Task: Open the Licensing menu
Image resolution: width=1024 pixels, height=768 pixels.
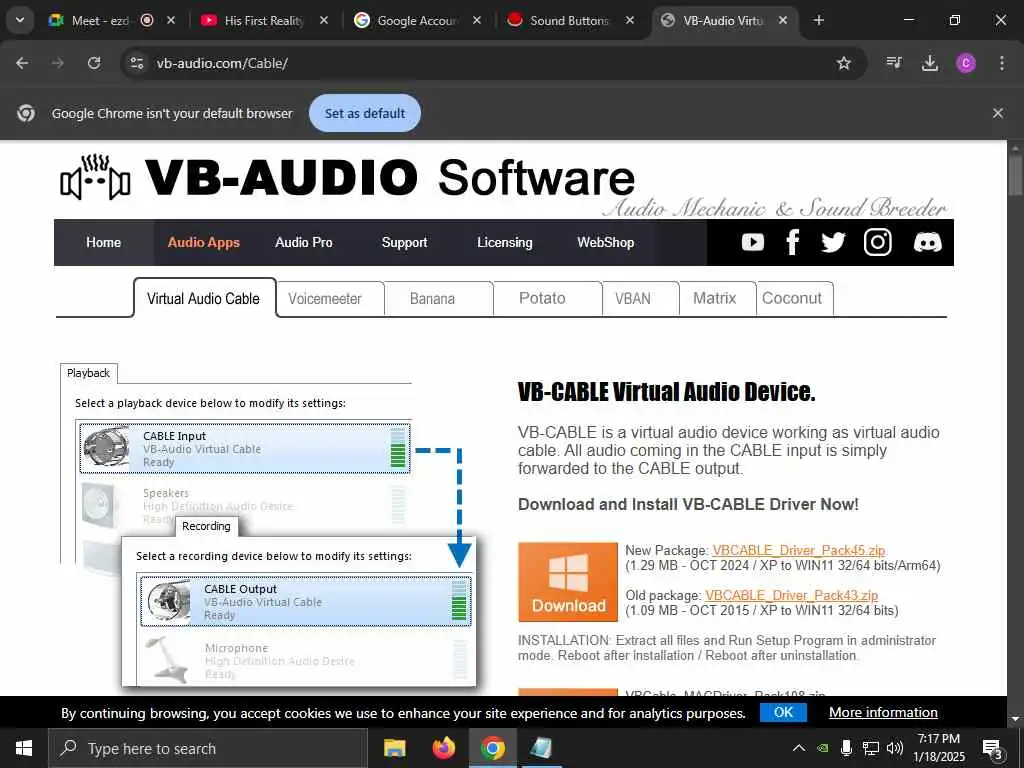Action: [x=505, y=242]
